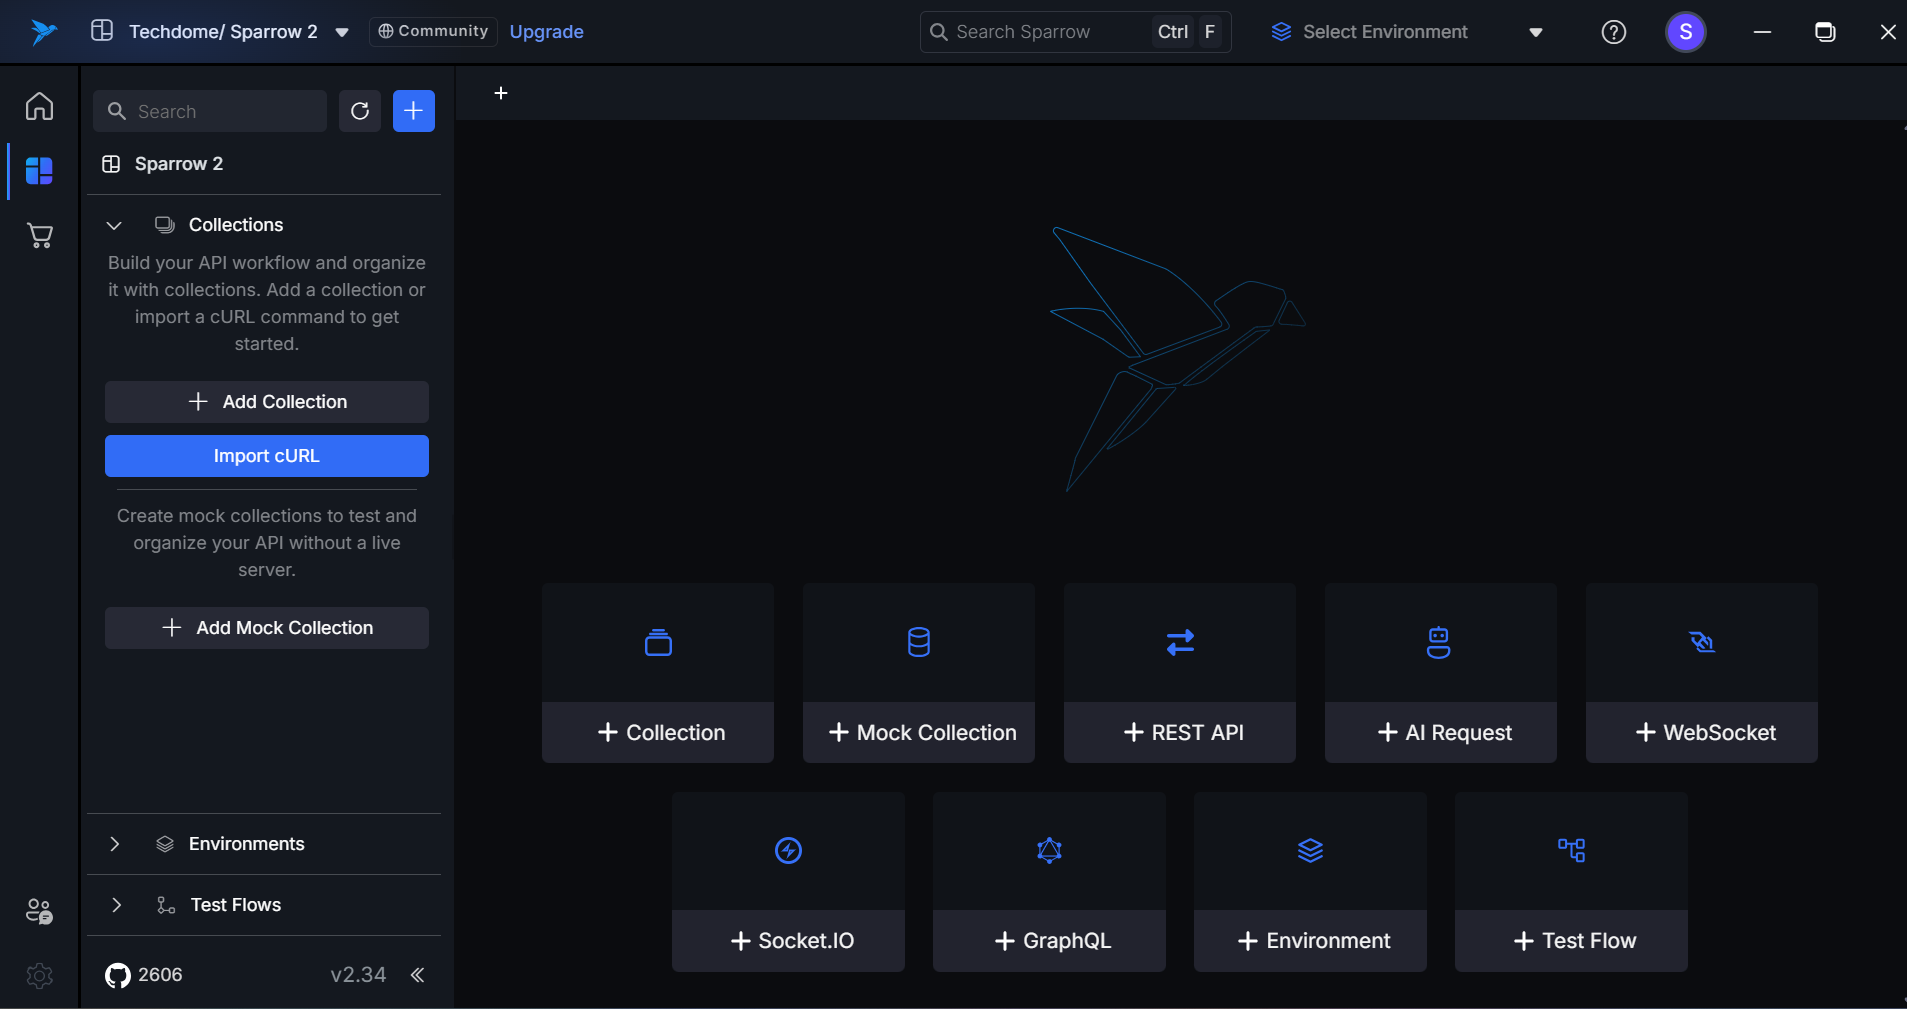Click the refresh icon beside sidebar search
Viewport: 1907px width, 1009px height.
(360, 111)
